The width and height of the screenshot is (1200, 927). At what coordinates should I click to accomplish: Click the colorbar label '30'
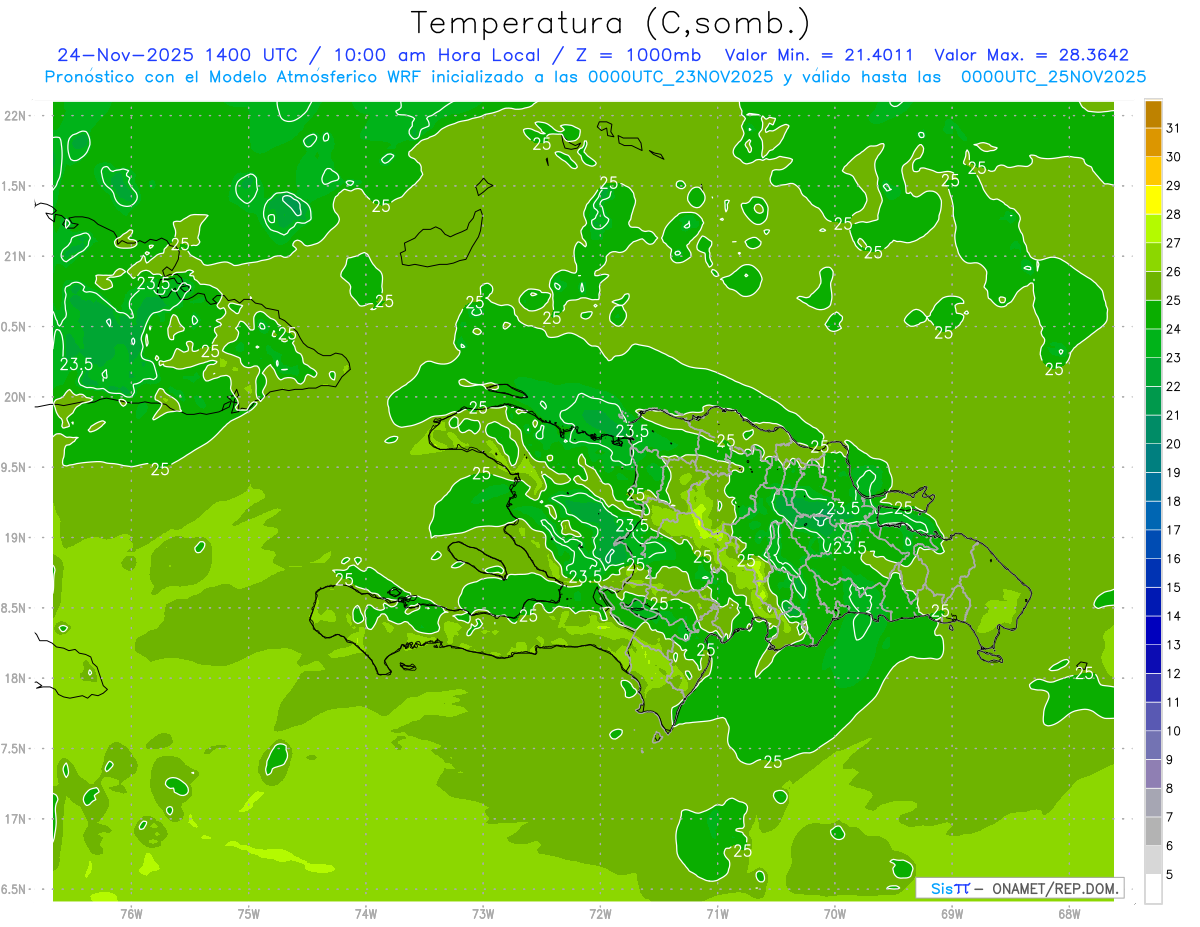(1174, 156)
